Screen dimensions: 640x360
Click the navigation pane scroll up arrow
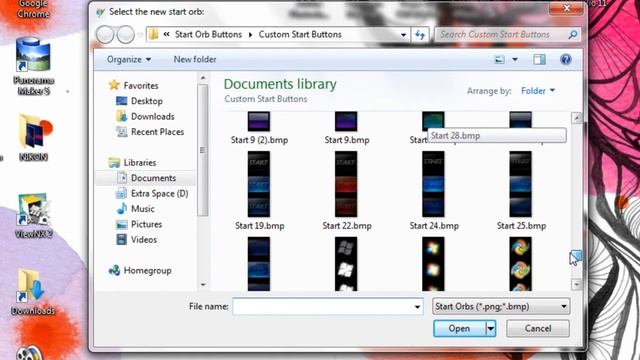[203, 78]
